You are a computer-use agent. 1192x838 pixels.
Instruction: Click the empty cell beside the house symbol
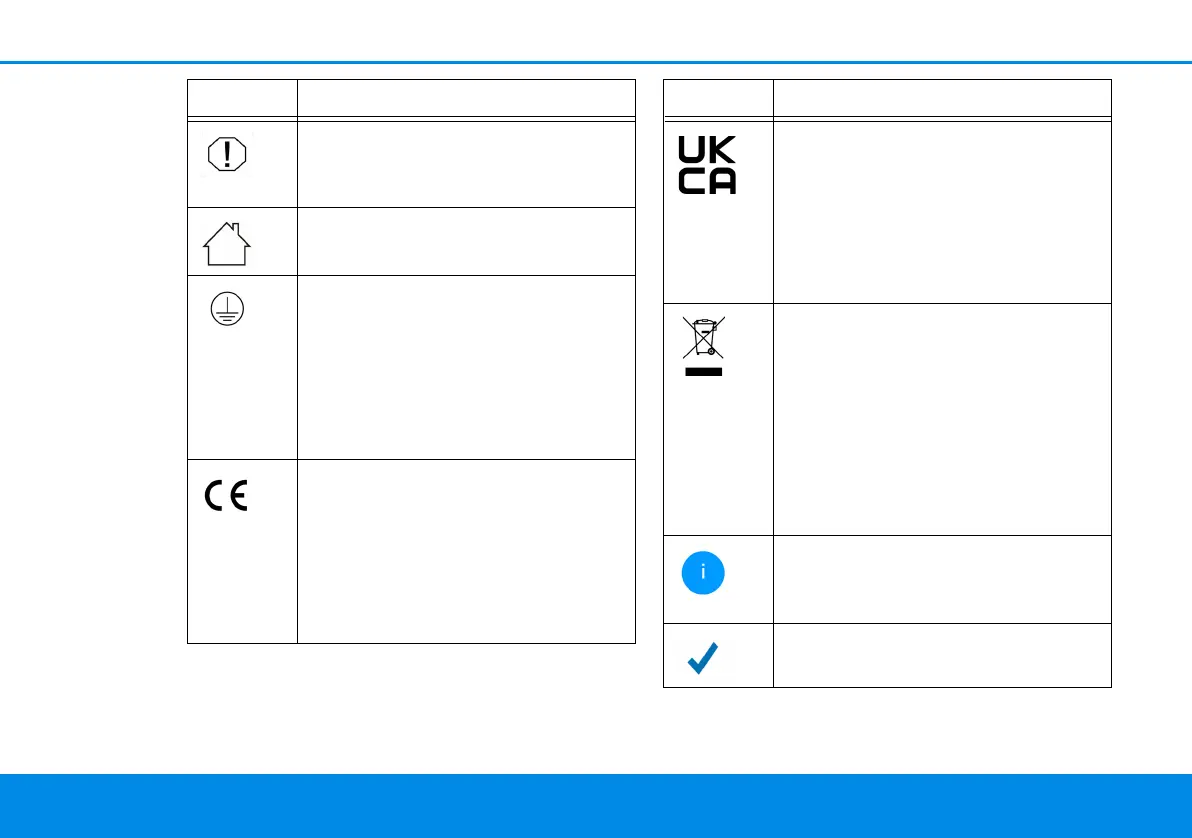(x=466, y=241)
